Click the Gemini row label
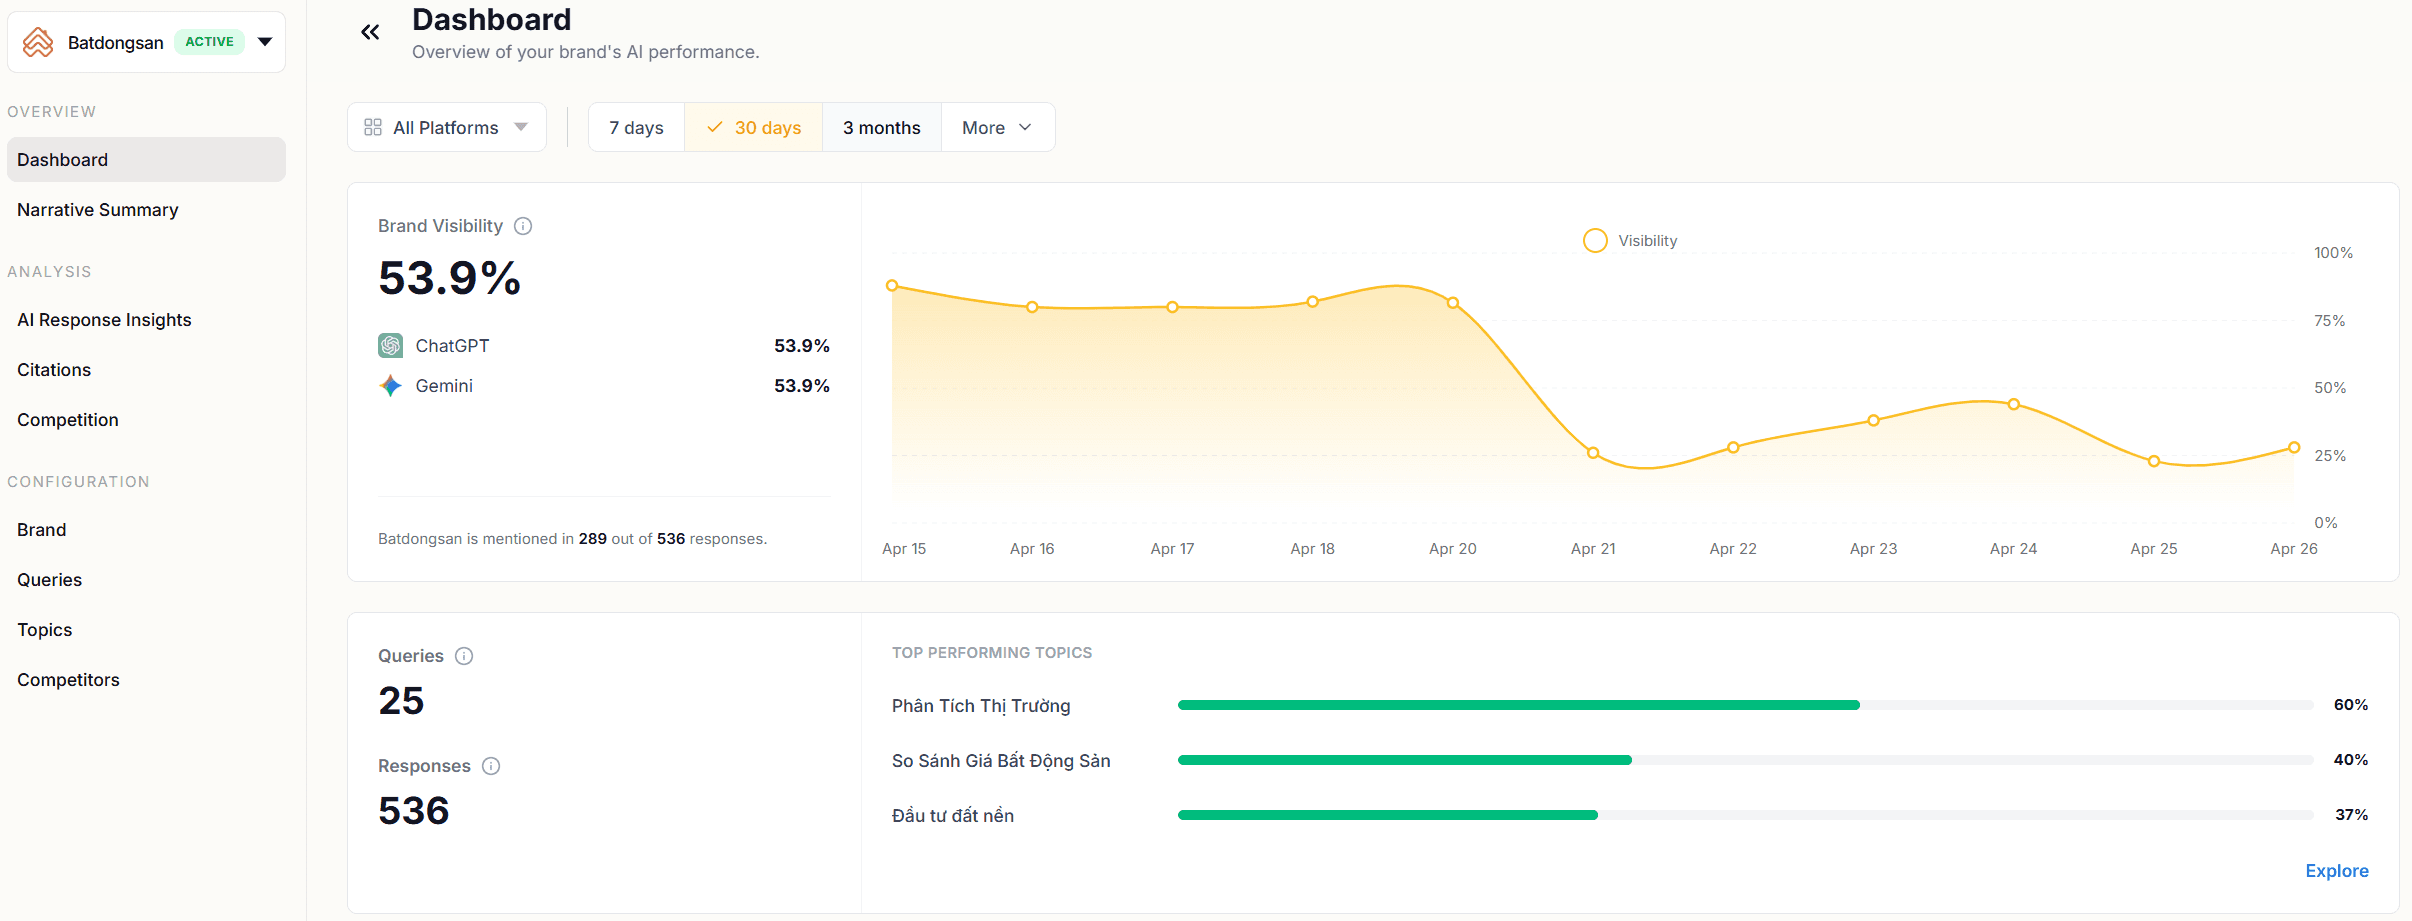Image resolution: width=2412 pixels, height=921 pixels. (x=444, y=386)
